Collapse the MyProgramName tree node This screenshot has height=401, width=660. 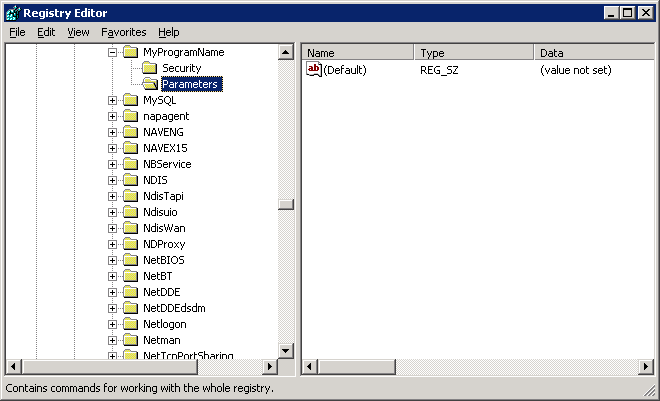[113, 52]
